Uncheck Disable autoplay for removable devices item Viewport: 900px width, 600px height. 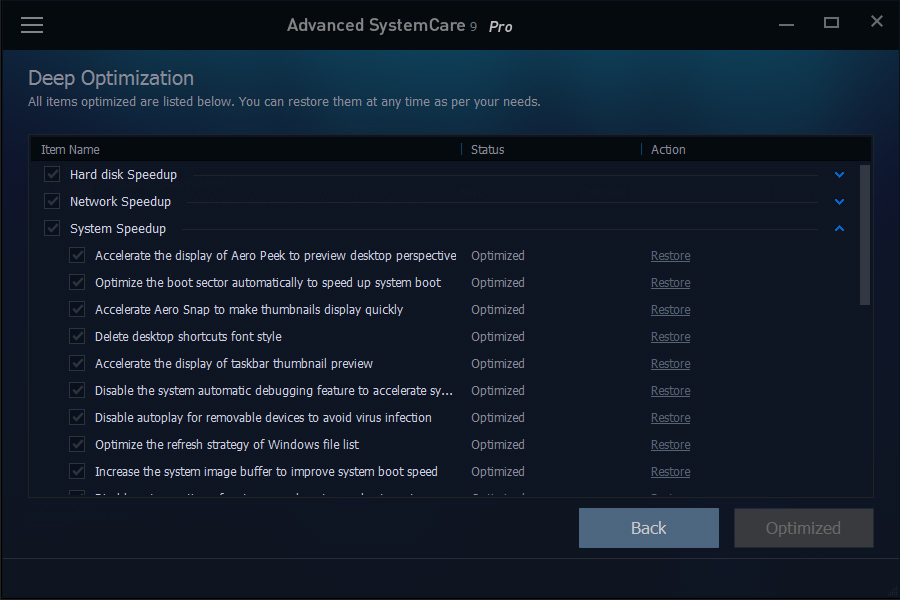[77, 417]
